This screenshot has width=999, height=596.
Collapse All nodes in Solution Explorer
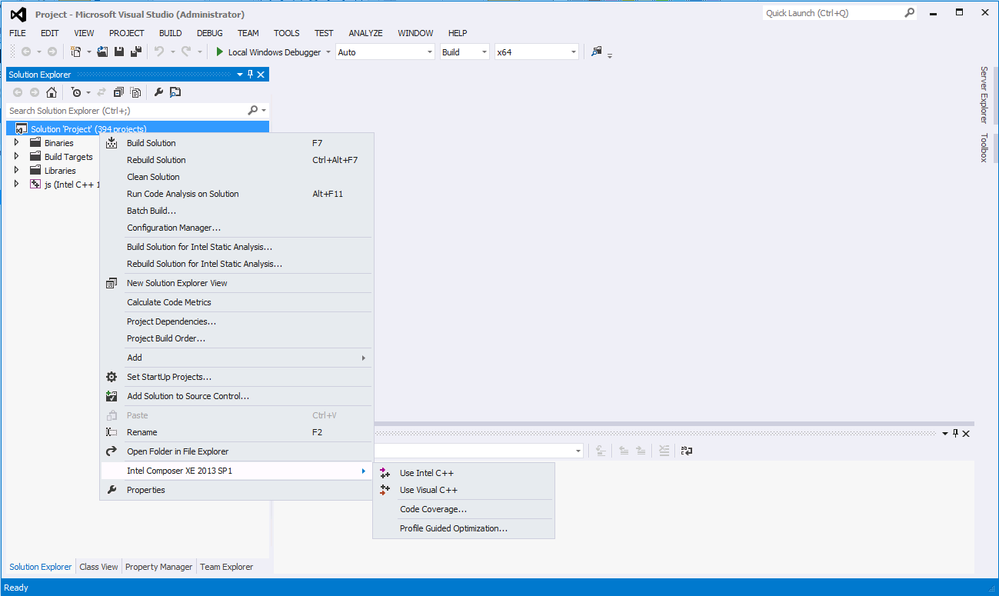pos(119,92)
